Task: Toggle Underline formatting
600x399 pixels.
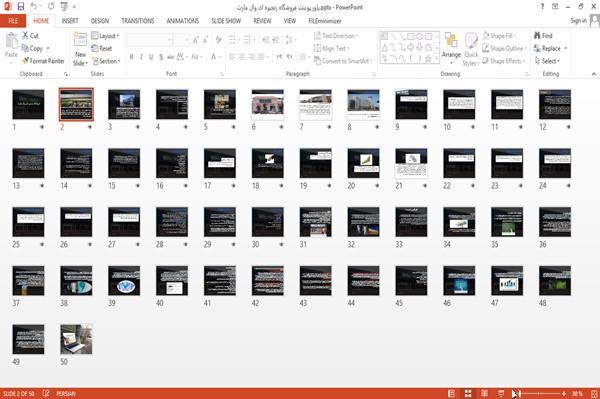Action: point(151,57)
